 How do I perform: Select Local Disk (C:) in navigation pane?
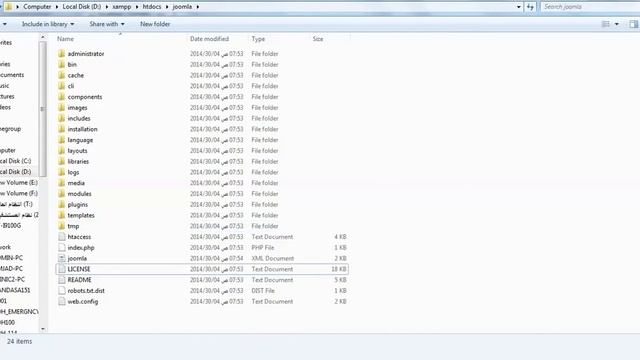pos(16,161)
